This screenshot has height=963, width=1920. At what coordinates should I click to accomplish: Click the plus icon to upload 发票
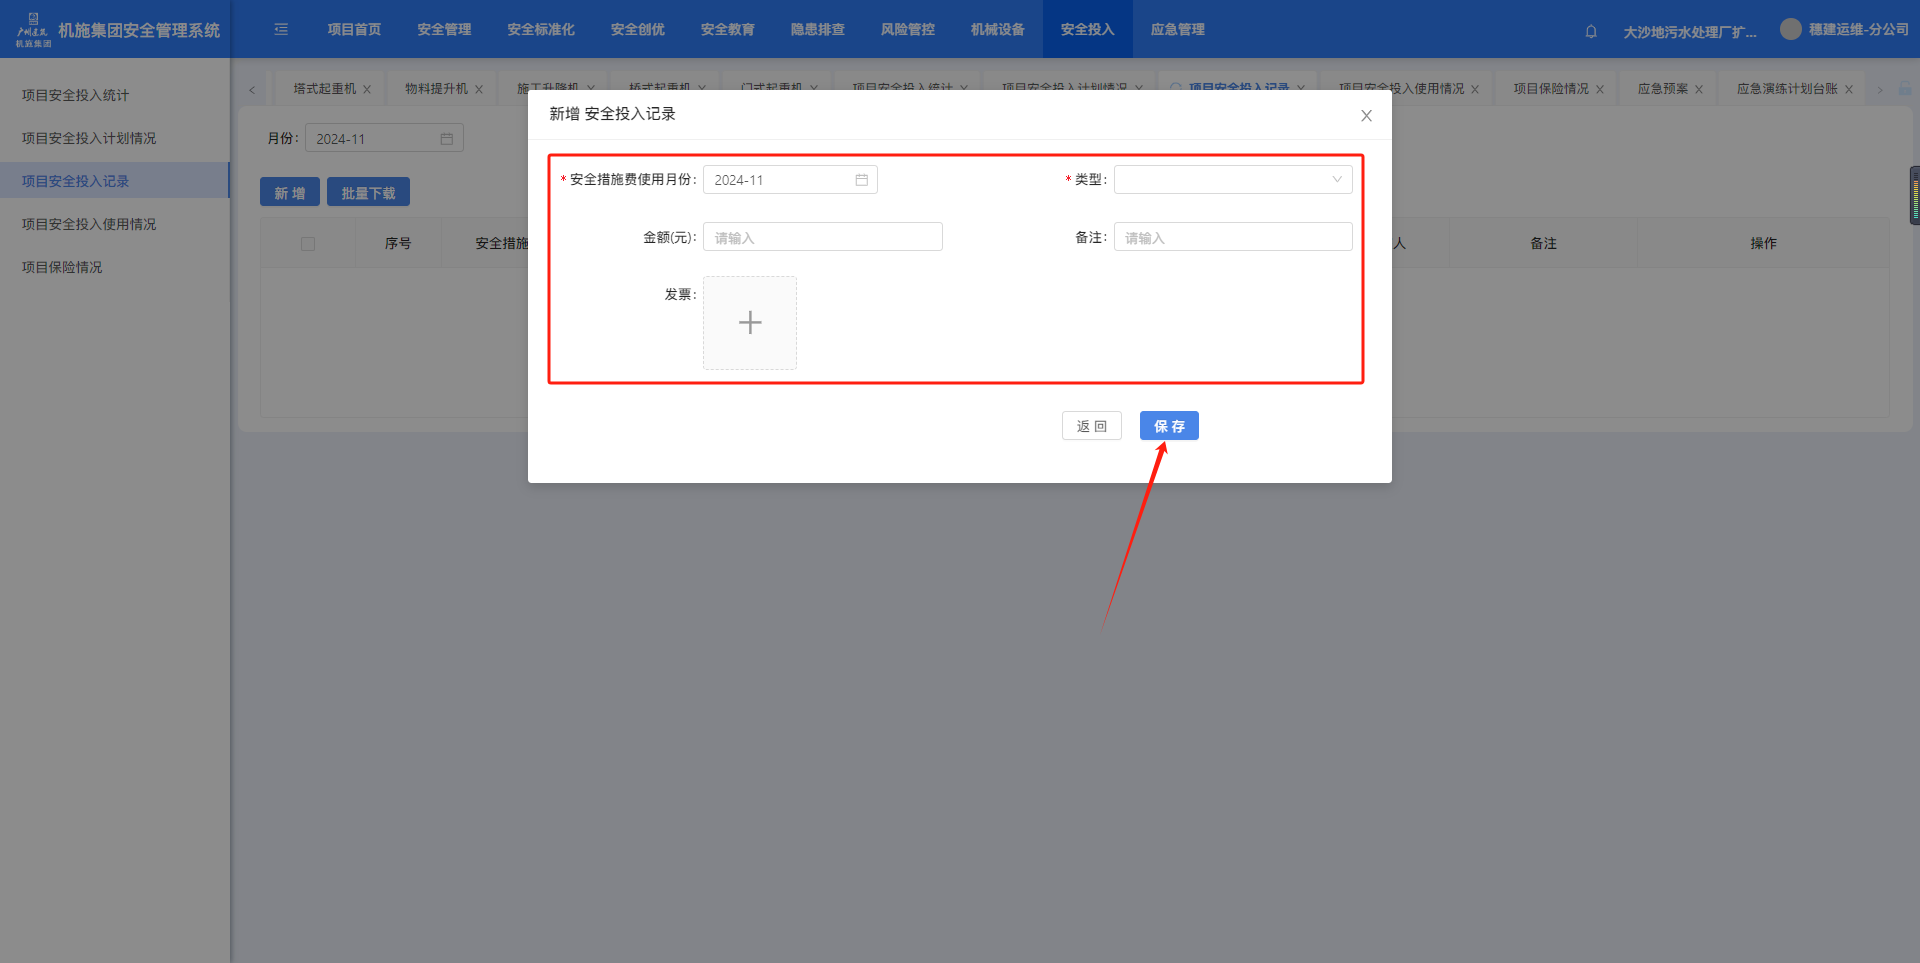pos(750,323)
